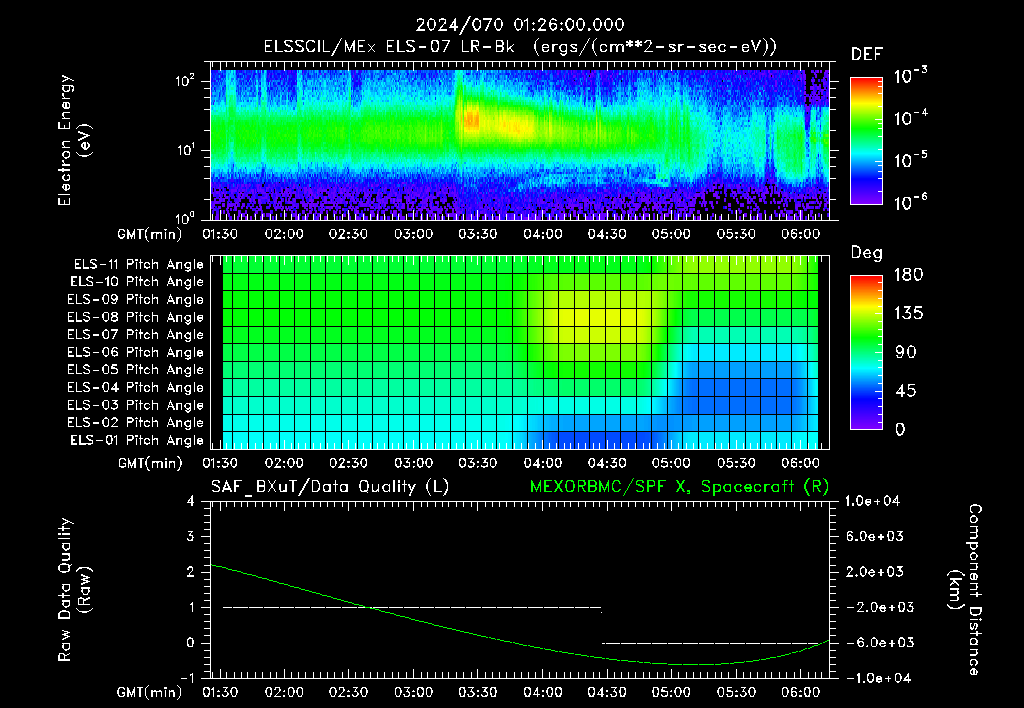Click the ELS-04 Pitch Angle label

pos(135,387)
